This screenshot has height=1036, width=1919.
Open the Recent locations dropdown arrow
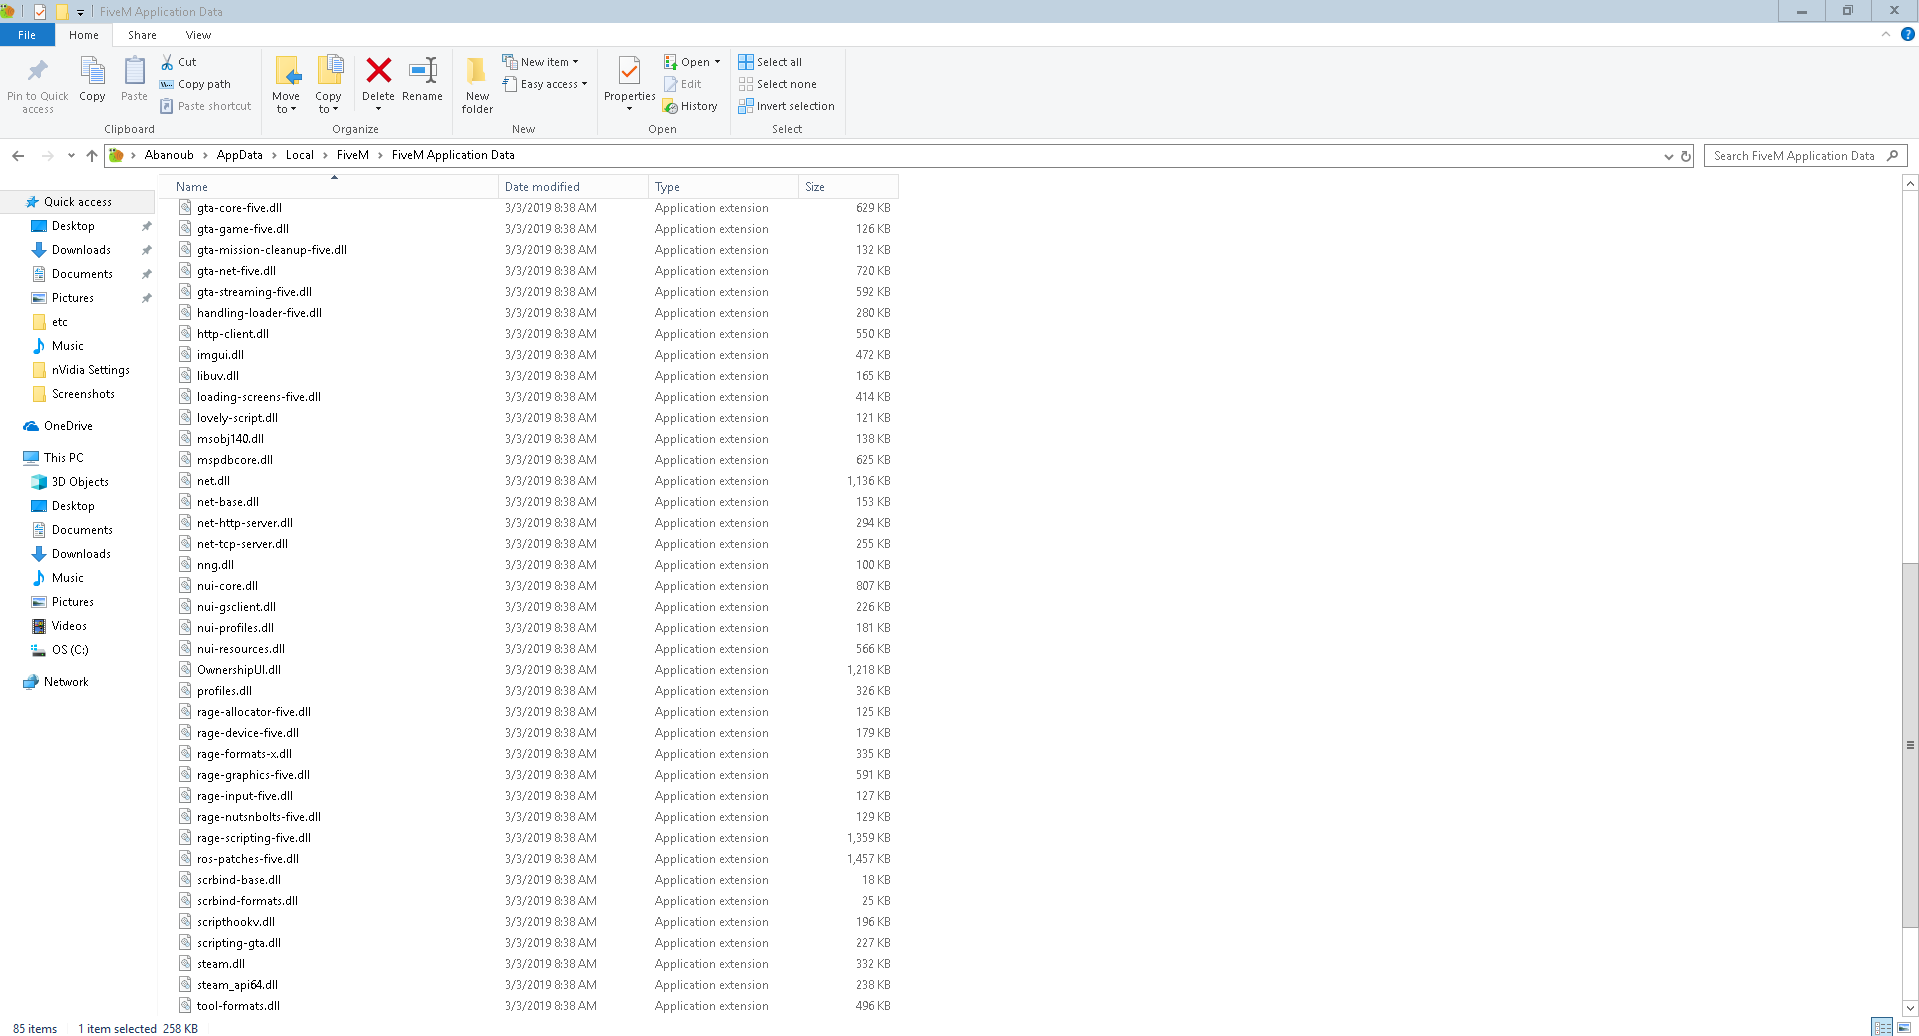[x=71, y=155]
